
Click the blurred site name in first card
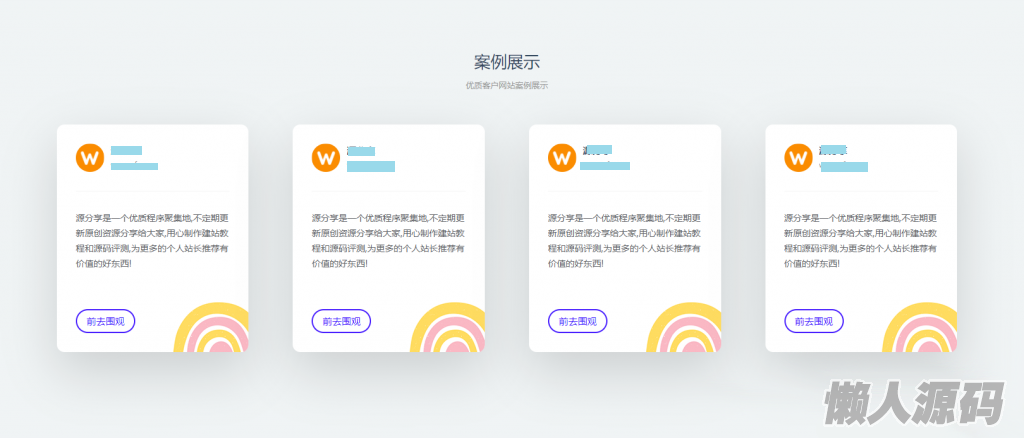[x=127, y=151]
